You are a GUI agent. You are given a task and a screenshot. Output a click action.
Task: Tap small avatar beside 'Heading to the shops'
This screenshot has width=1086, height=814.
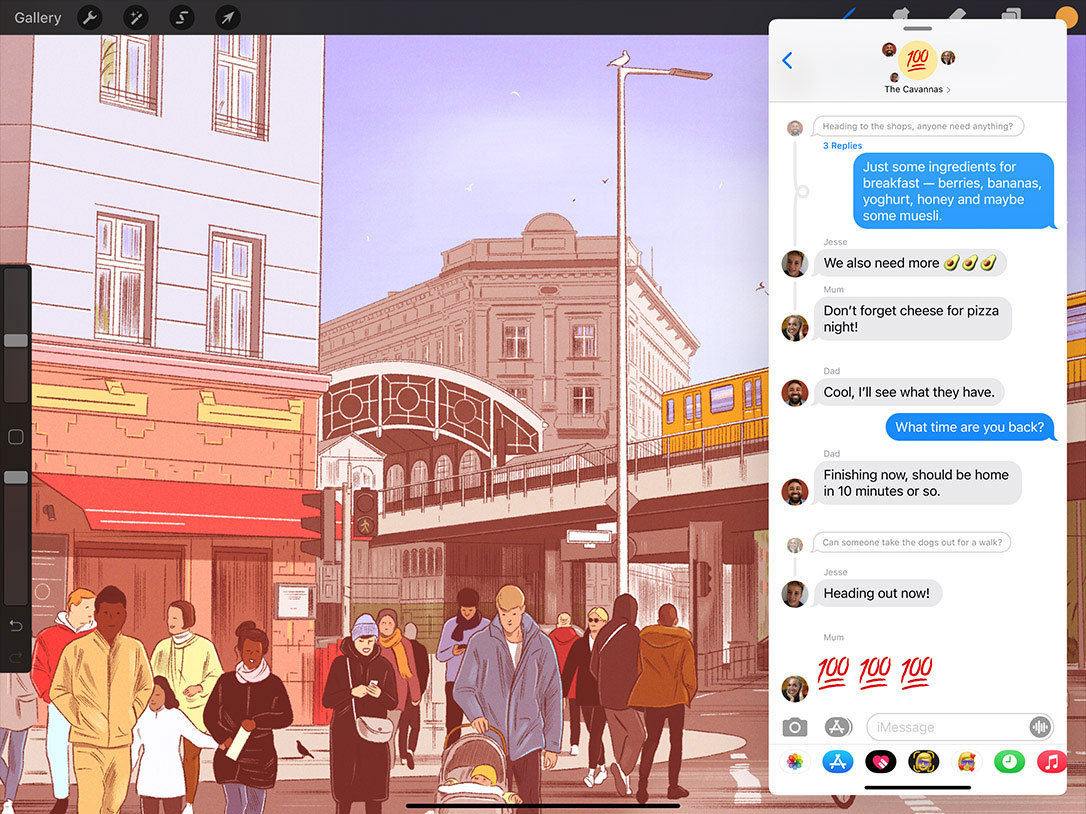tap(795, 127)
